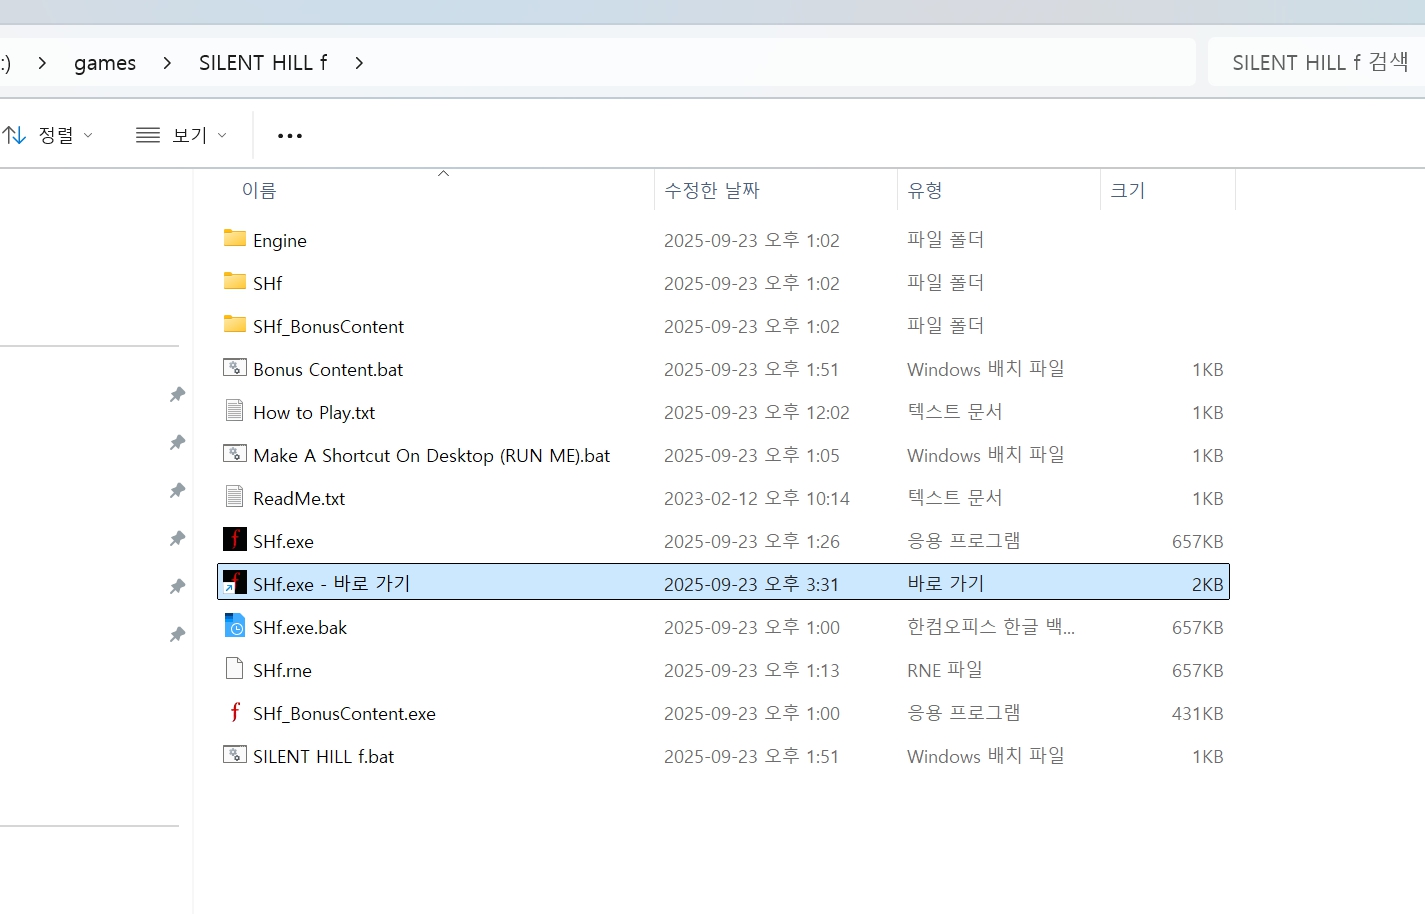Sort by the 이름 column header

[x=259, y=190]
